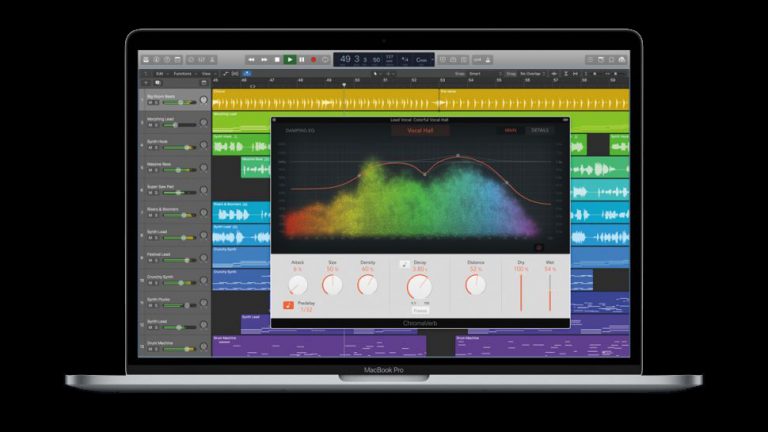Open the Edit menu in tracks area
768x432 pixels.
(x=161, y=73)
